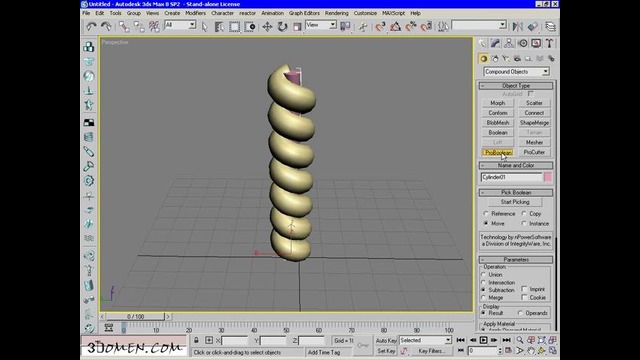The width and height of the screenshot is (640, 360).
Task: Collapse the Object Type rollout
Action: 516,86
